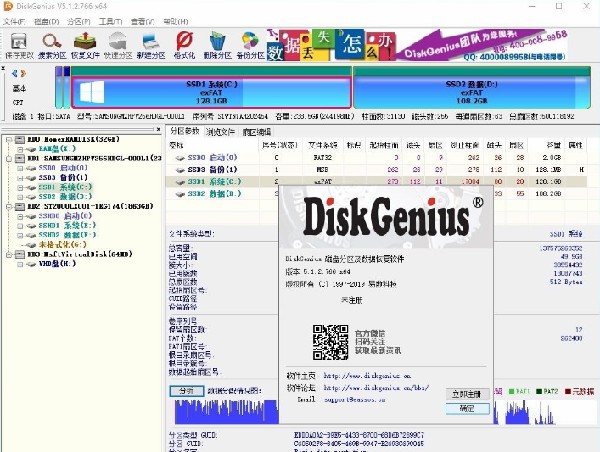Open the 磁盘(D) menu

click(47, 21)
